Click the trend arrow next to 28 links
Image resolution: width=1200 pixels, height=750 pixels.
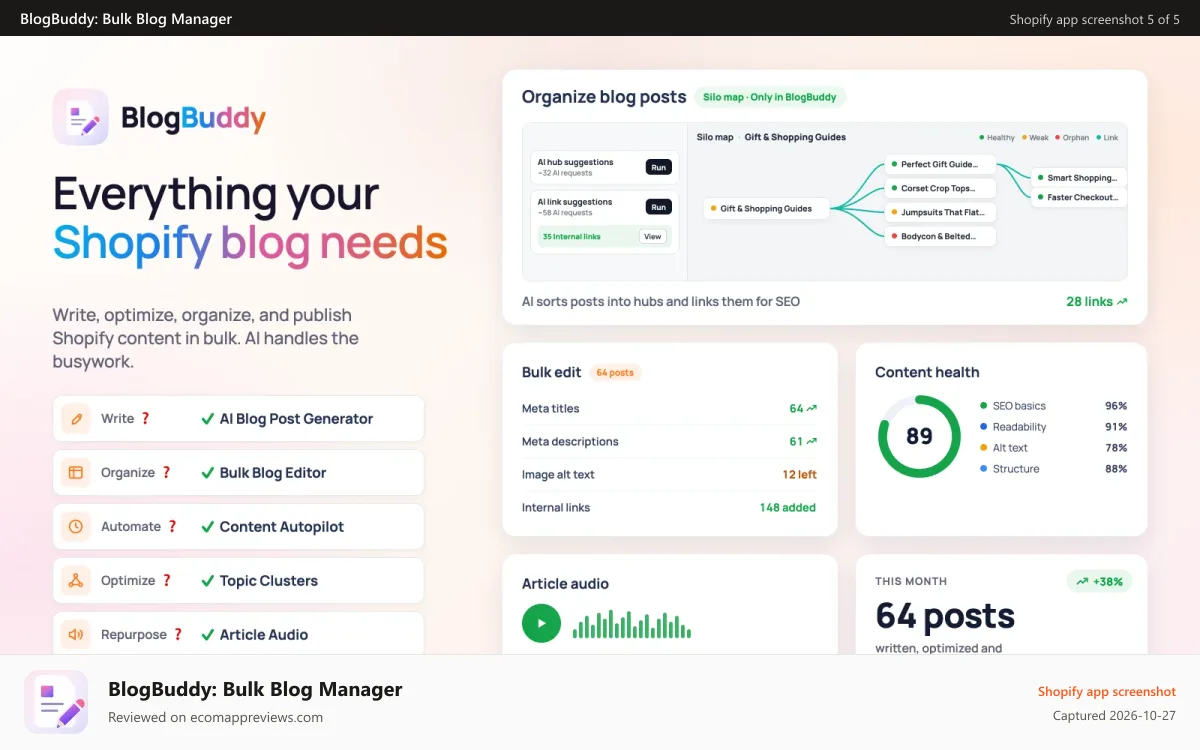[x=1122, y=301]
